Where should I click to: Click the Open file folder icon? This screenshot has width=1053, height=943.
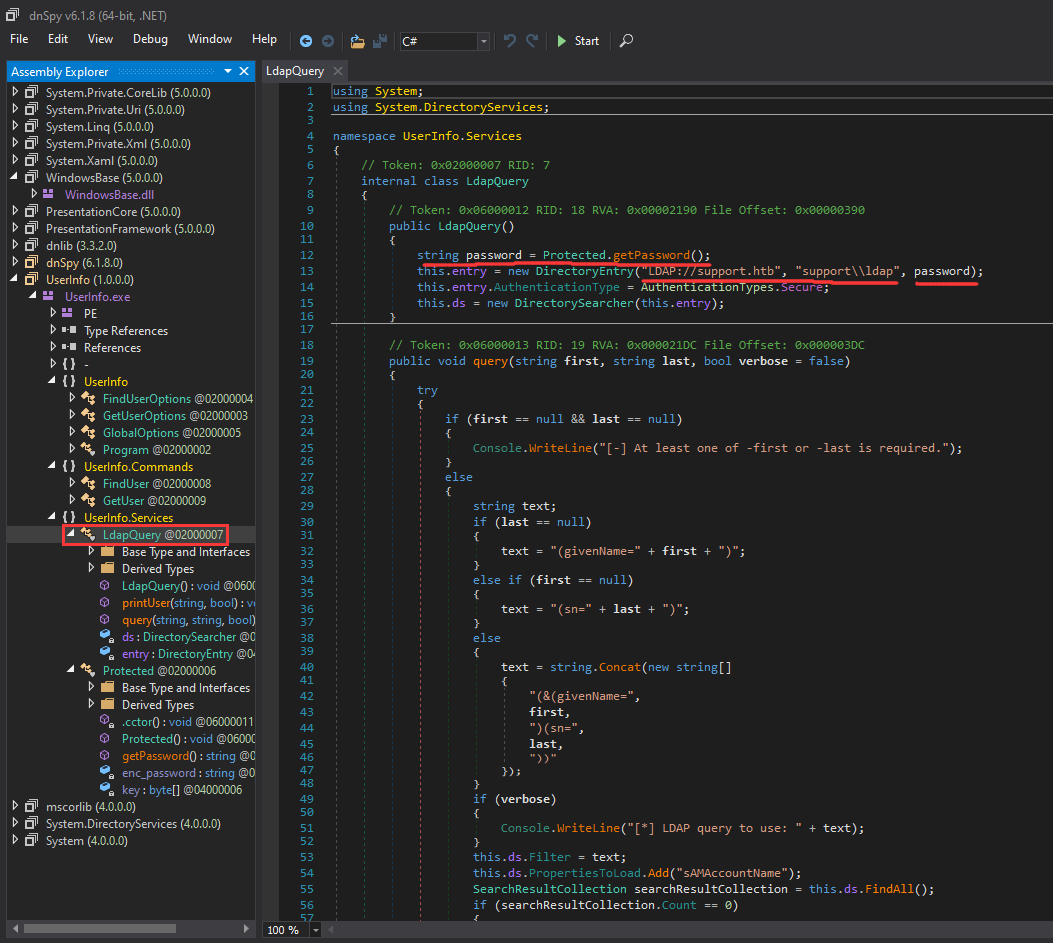(x=358, y=41)
